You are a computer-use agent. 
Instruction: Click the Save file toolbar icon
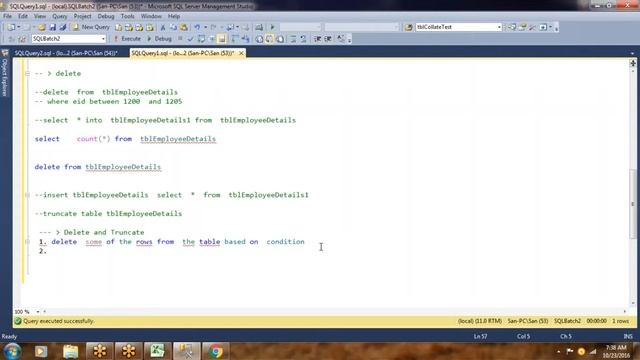tap(53, 27)
